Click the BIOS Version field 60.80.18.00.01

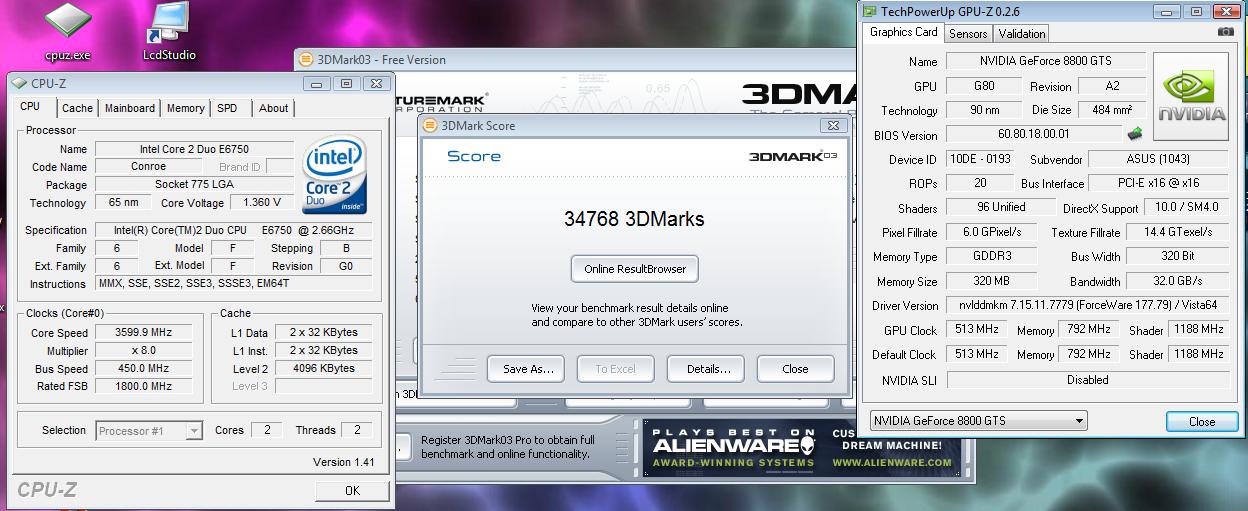1034,134
